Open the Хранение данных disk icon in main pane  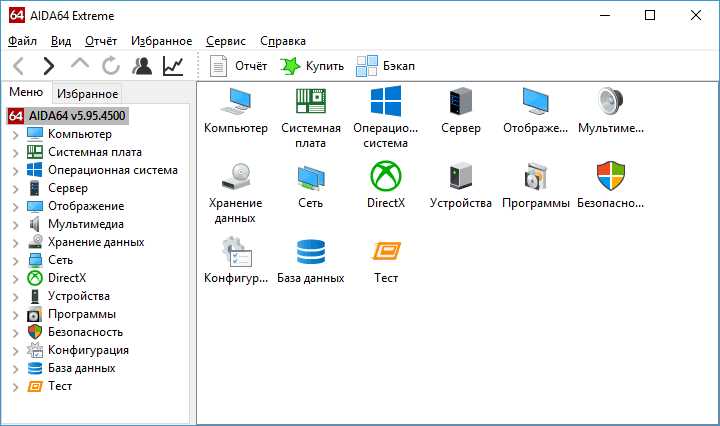(236, 176)
